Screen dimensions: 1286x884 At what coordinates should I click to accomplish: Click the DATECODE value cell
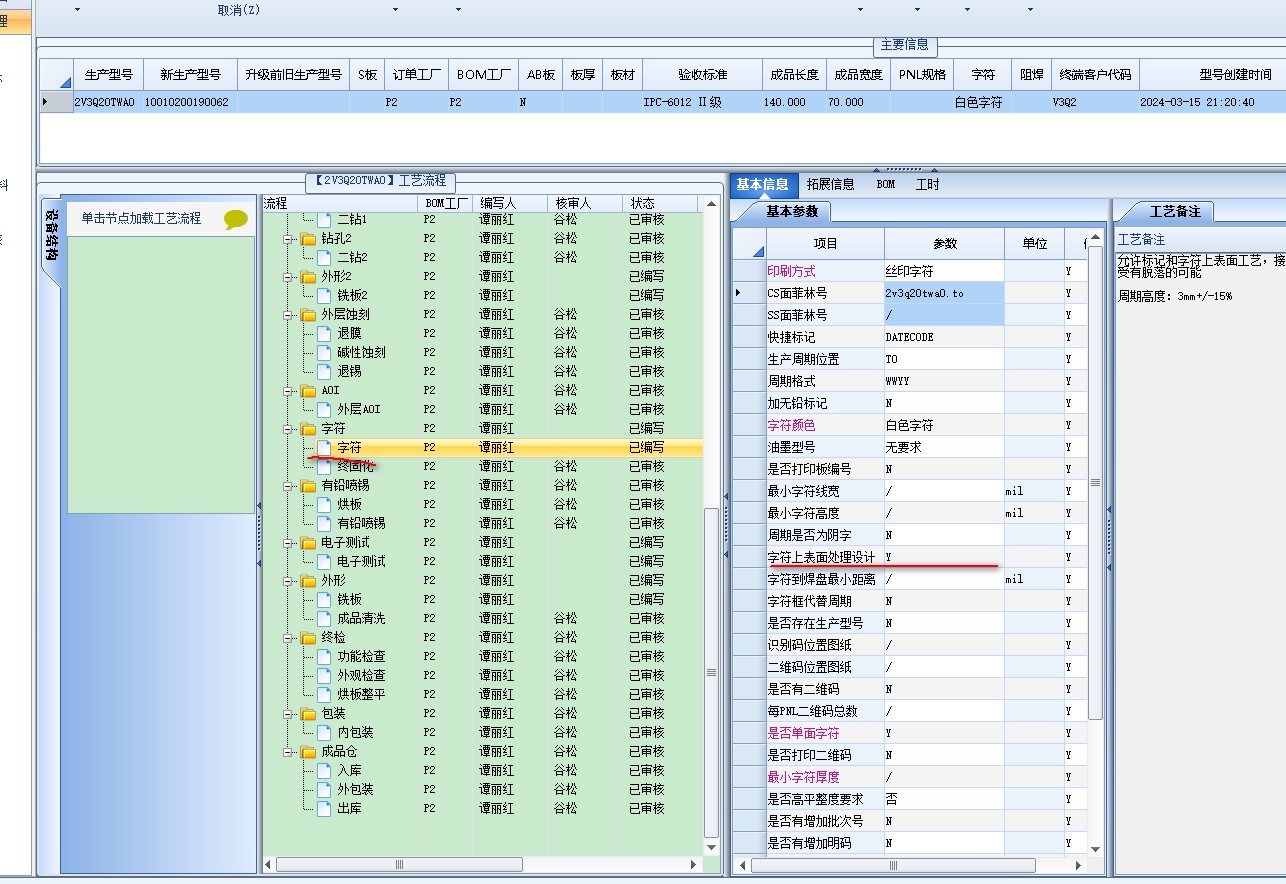[944, 337]
